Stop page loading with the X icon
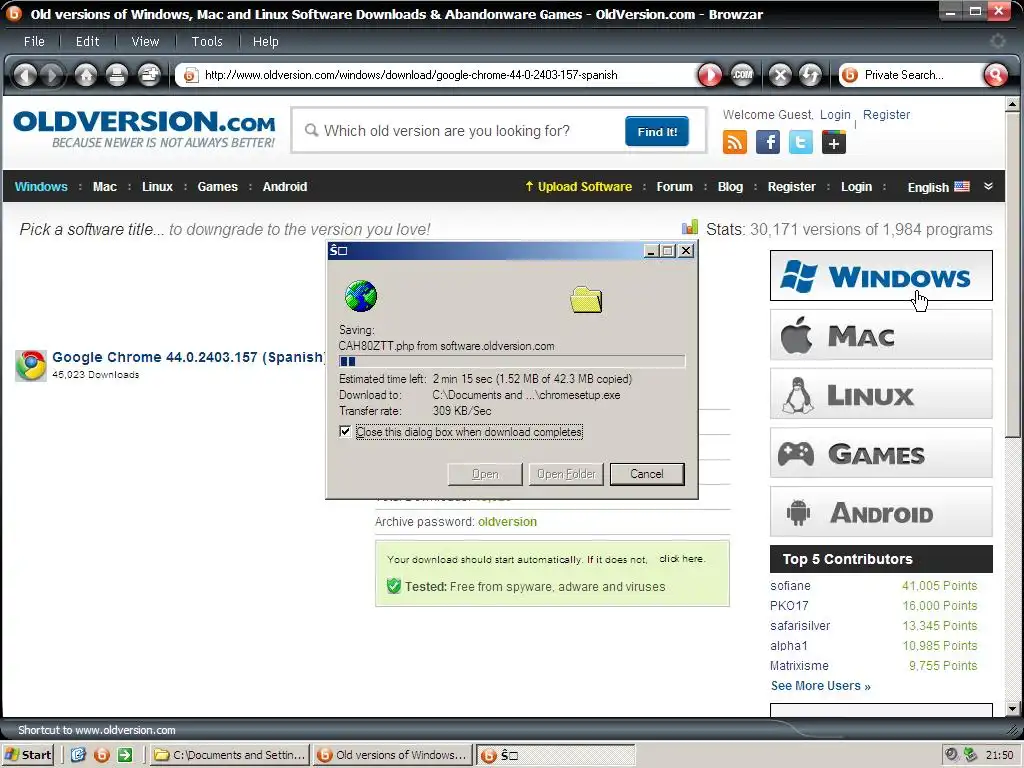Image resolution: width=1024 pixels, height=768 pixels. [780, 75]
